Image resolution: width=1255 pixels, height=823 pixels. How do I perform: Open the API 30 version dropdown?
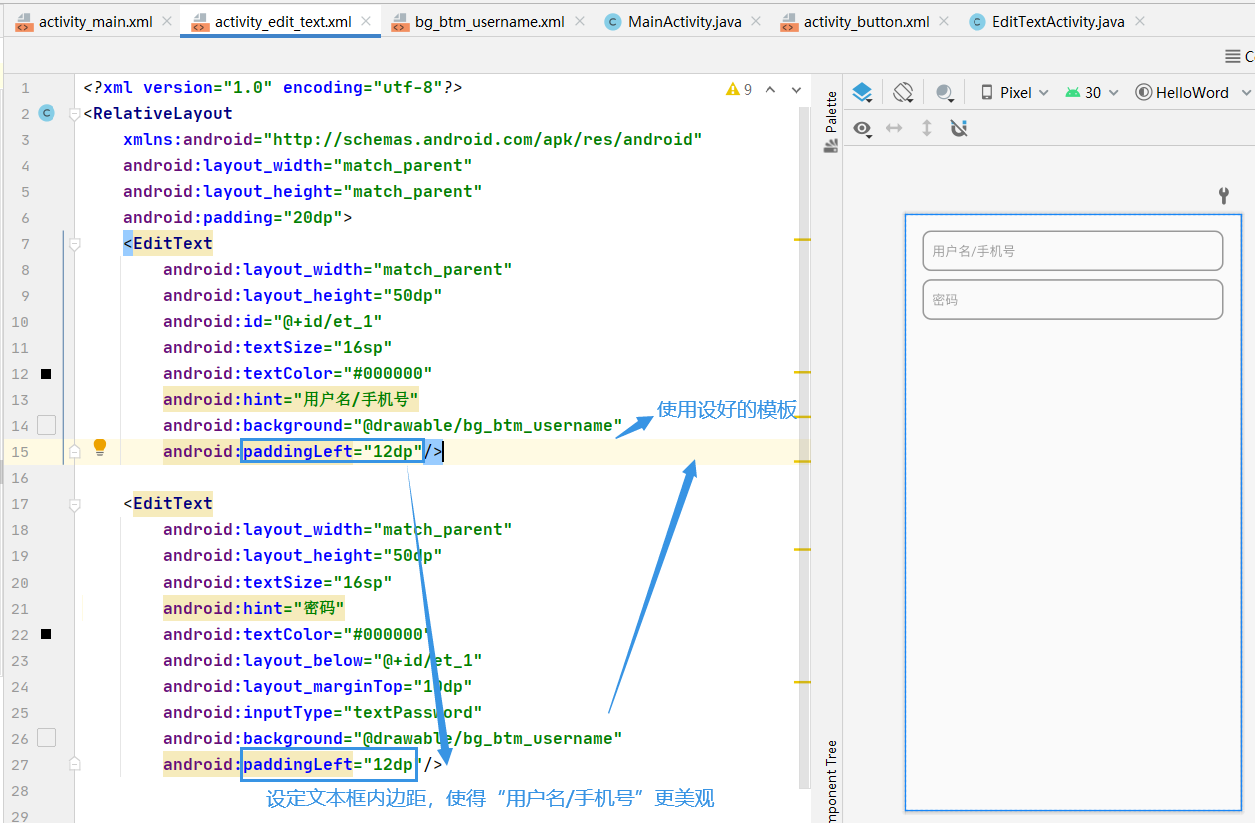(x=1092, y=92)
